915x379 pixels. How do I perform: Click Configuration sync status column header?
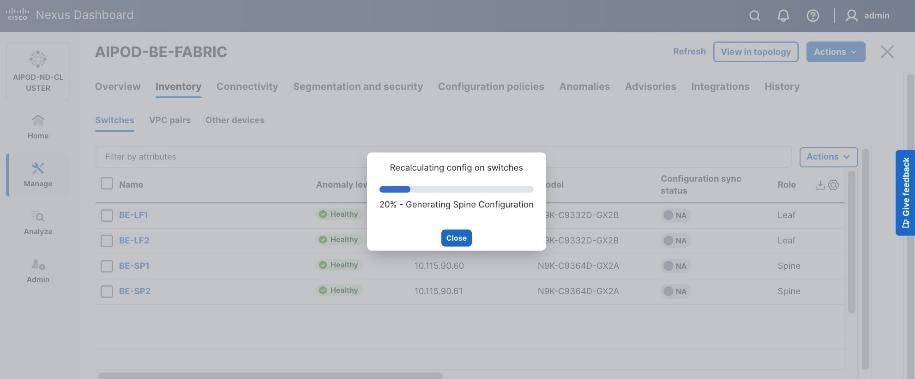click(x=701, y=185)
